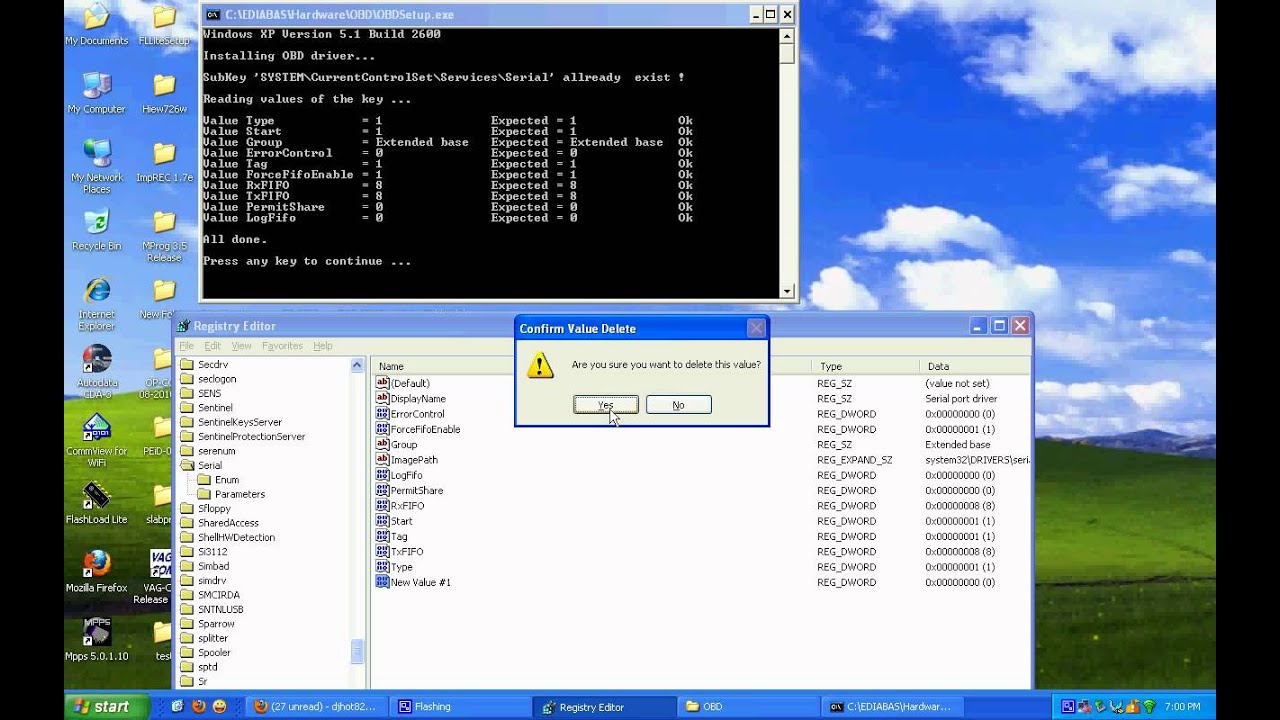1280x720 pixels.
Task: Confirm deletion with the Yes button
Action: [x=605, y=405]
